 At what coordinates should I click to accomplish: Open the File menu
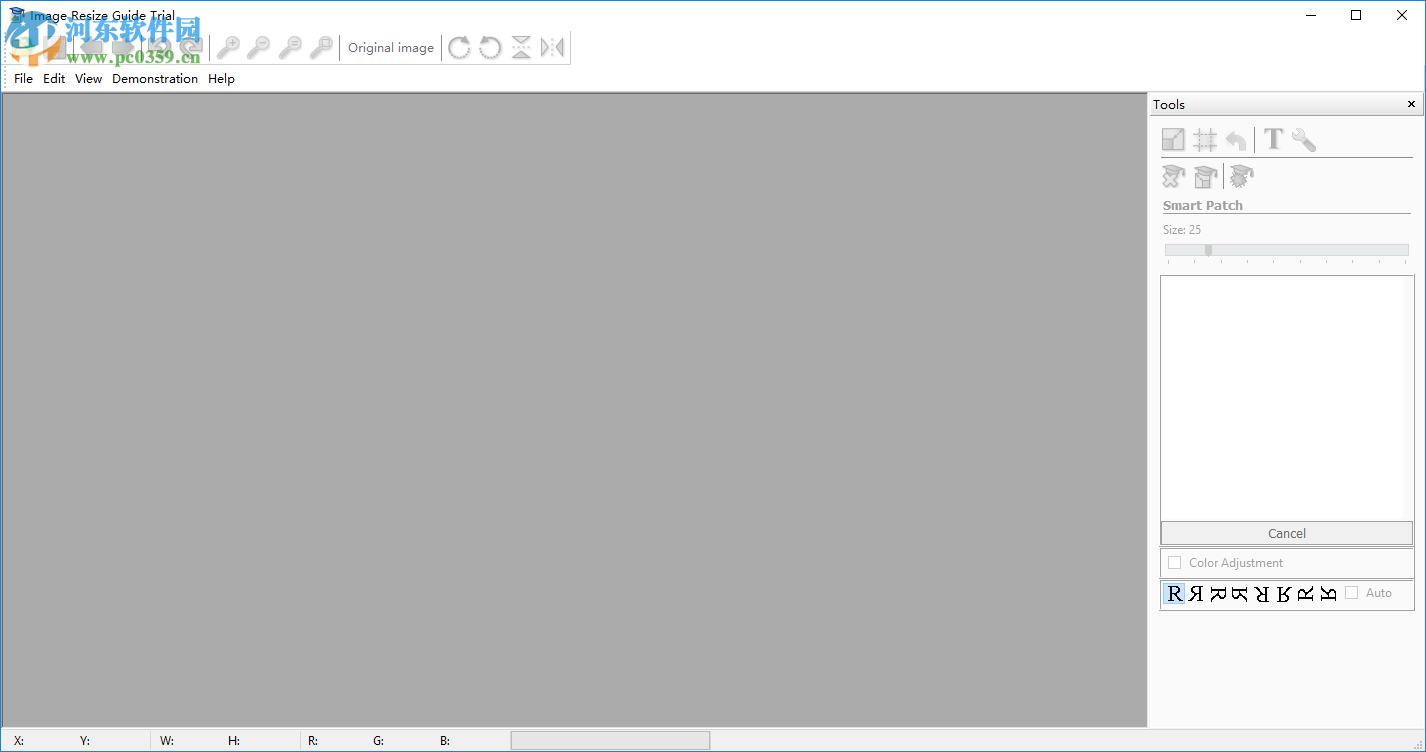pyautogui.click(x=22, y=78)
